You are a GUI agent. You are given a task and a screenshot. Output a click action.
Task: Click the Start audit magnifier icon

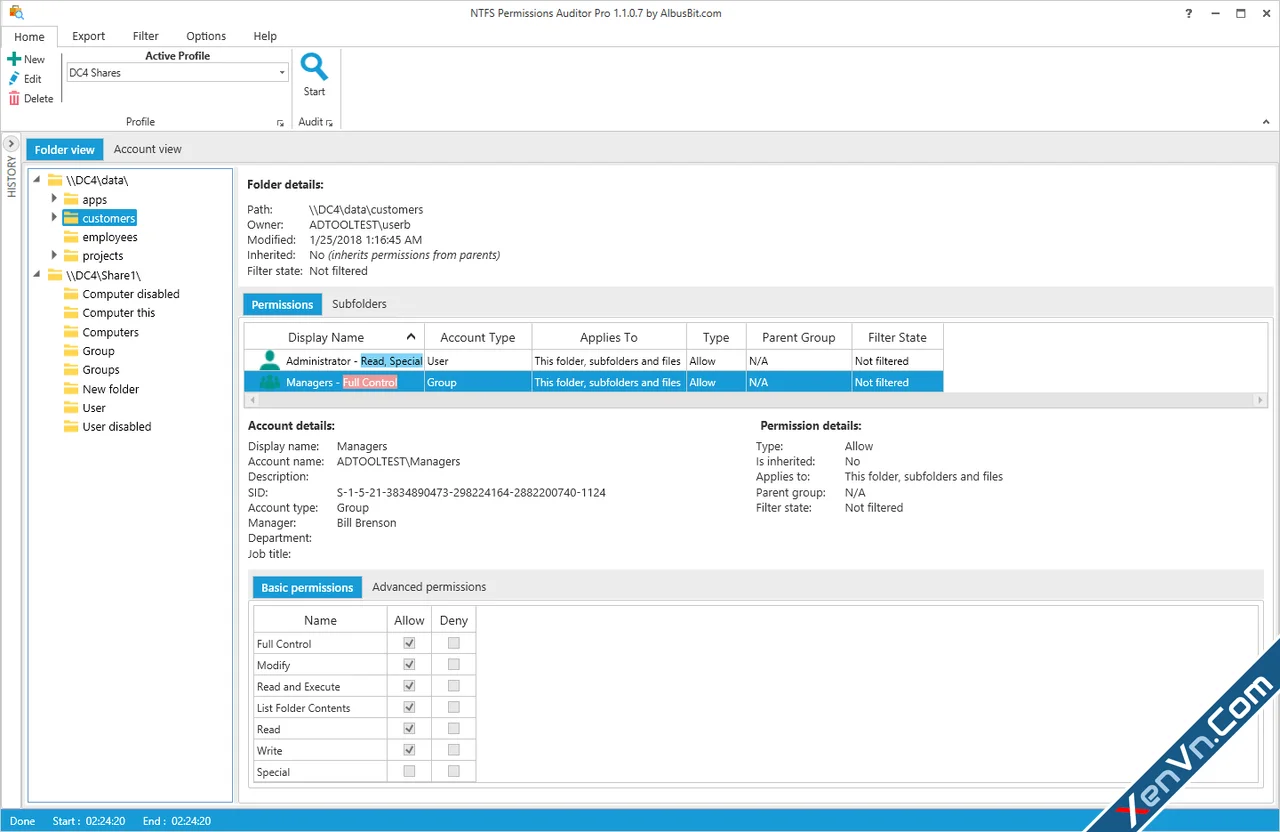tap(315, 67)
